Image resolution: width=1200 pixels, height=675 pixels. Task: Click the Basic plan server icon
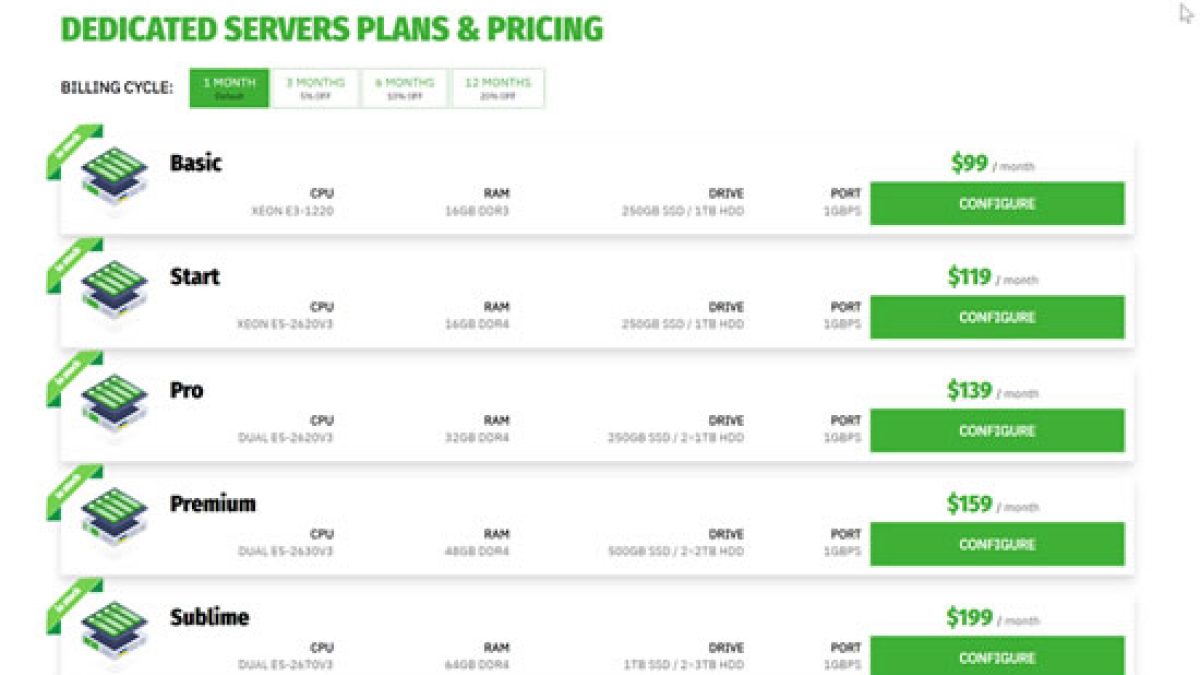[x=113, y=180]
